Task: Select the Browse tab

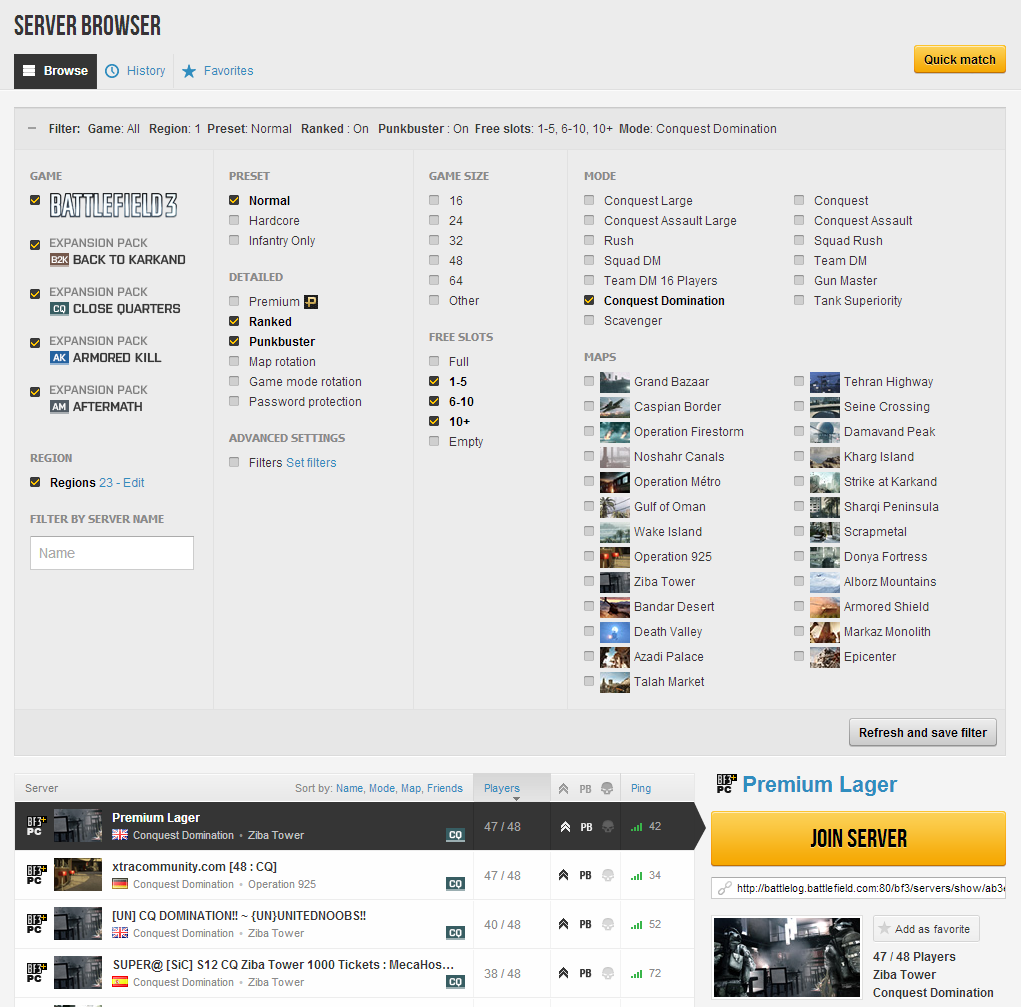Action: pyautogui.click(x=55, y=71)
